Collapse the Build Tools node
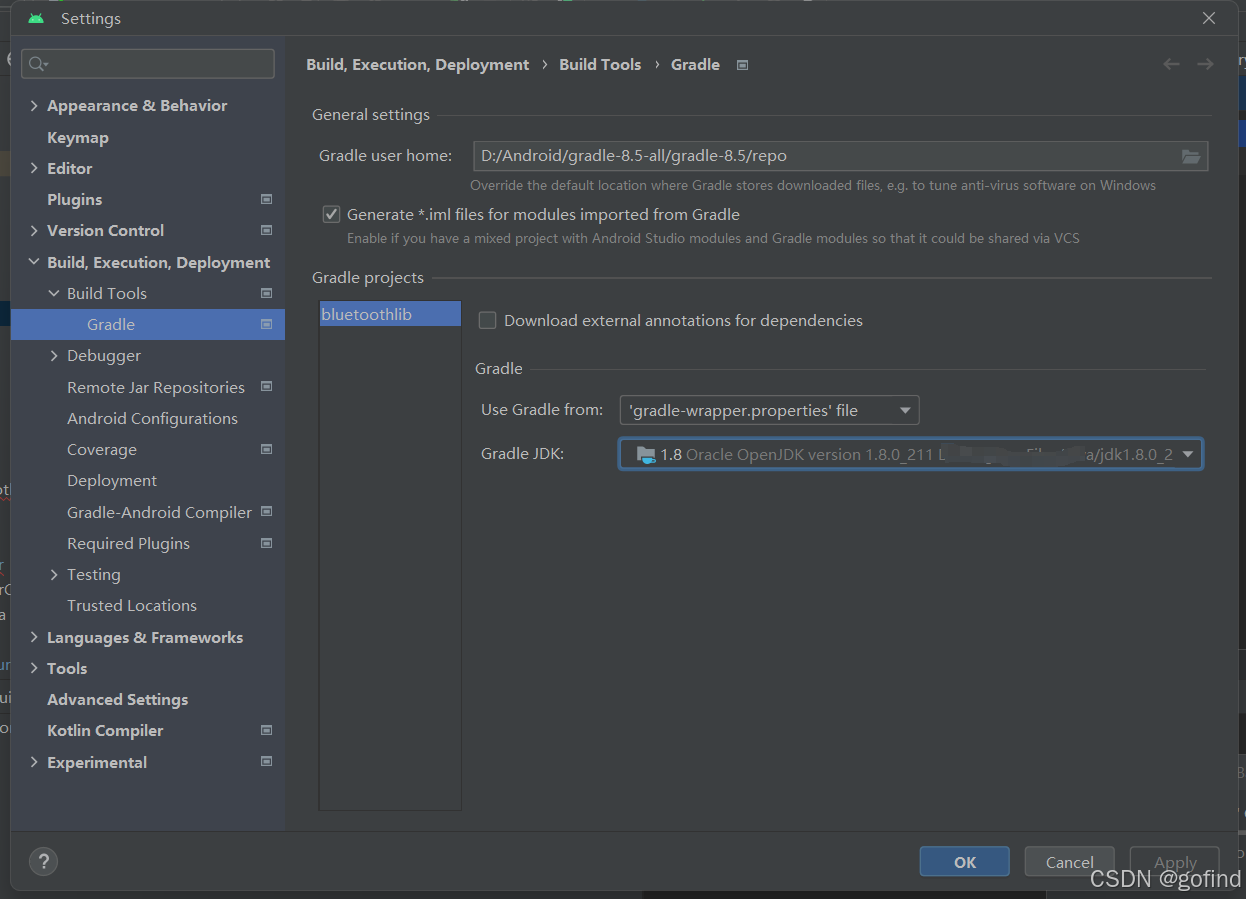This screenshot has width=1246, height=899. tap(54, 293)
